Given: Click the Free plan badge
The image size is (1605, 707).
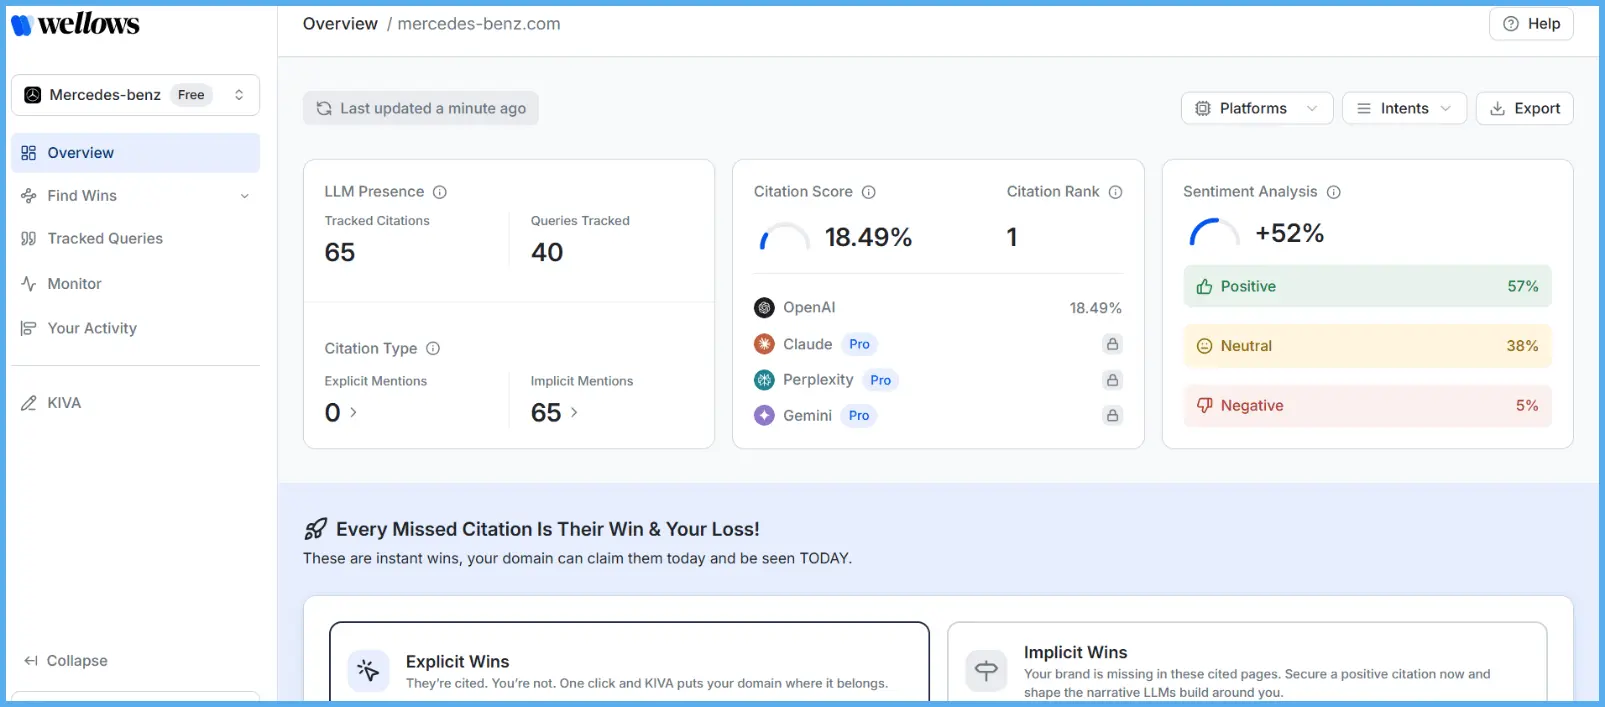Looking at the screenshot, I should point(191,95).
